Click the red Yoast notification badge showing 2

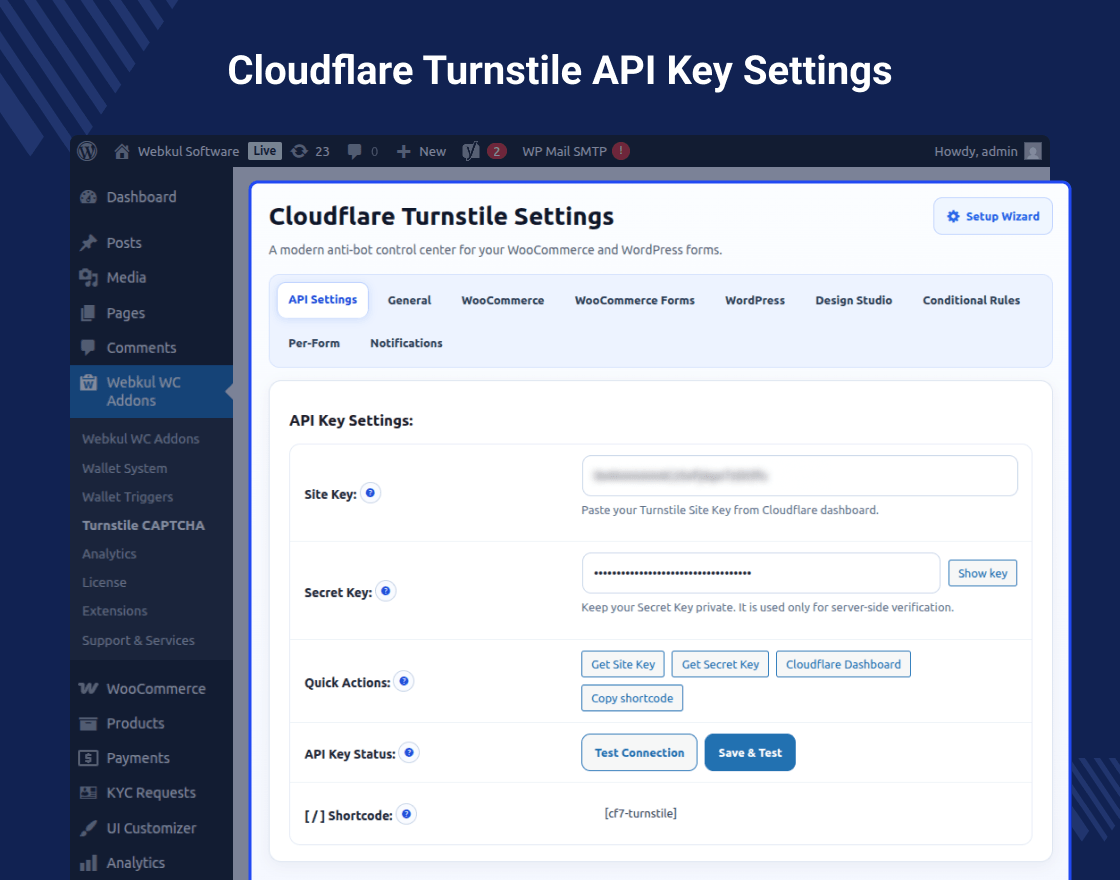click(496, 151)
